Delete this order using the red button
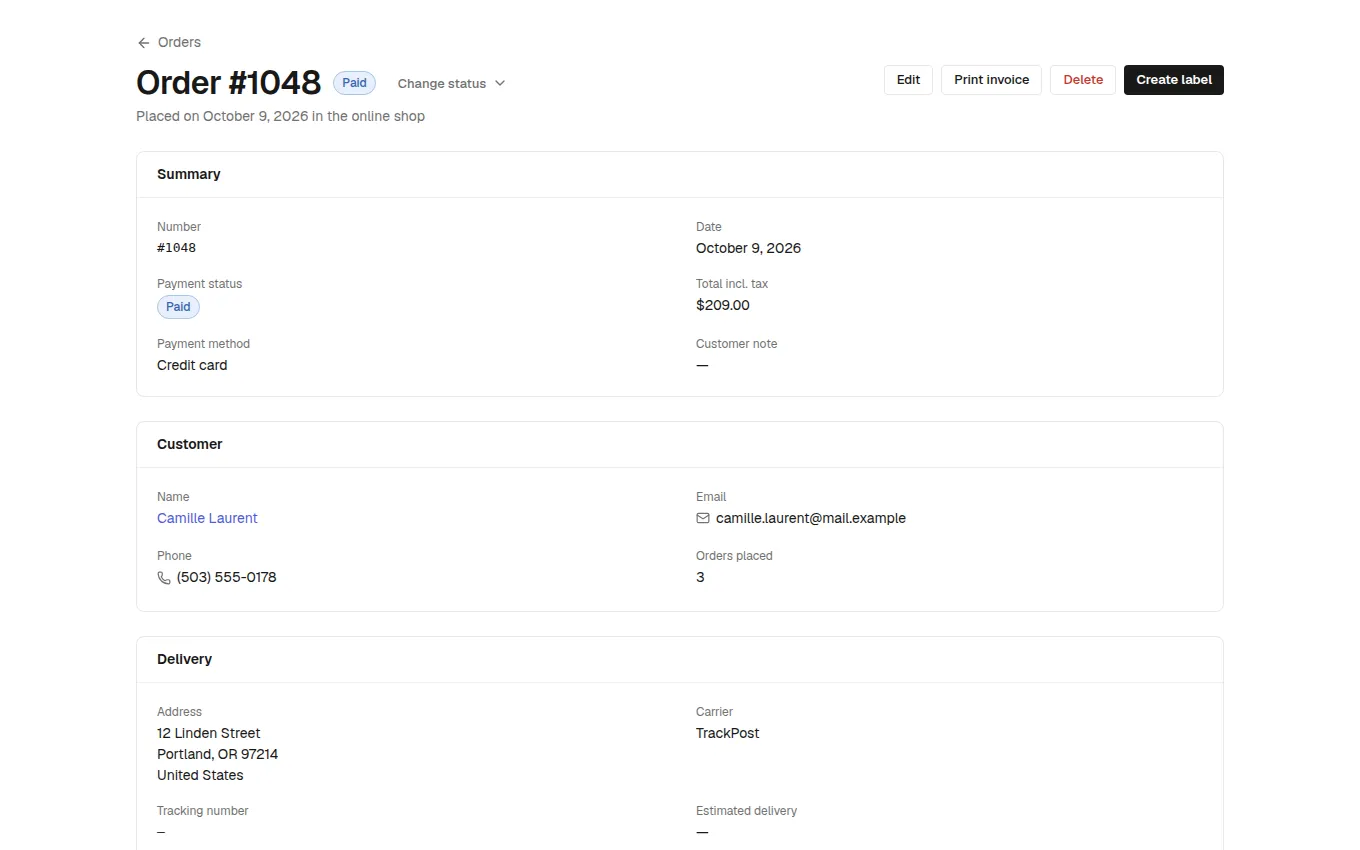 tap(1083, 80)
